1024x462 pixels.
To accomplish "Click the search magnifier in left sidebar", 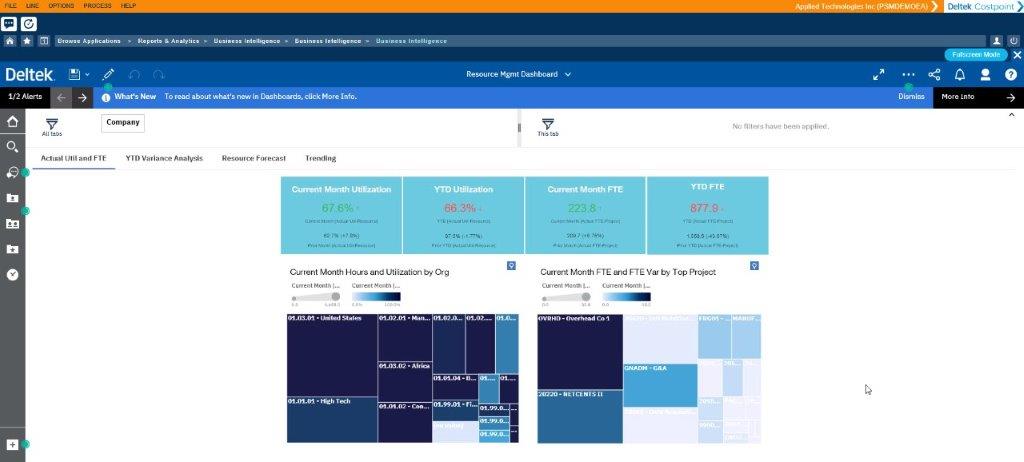I will (13, 146).
